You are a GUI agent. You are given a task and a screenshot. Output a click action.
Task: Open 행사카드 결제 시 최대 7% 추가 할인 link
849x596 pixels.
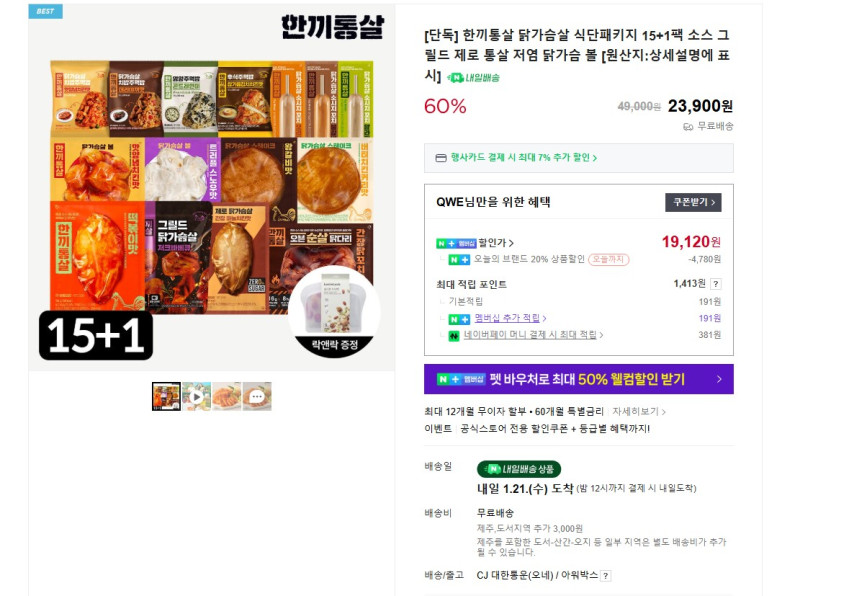coord(524,158)
